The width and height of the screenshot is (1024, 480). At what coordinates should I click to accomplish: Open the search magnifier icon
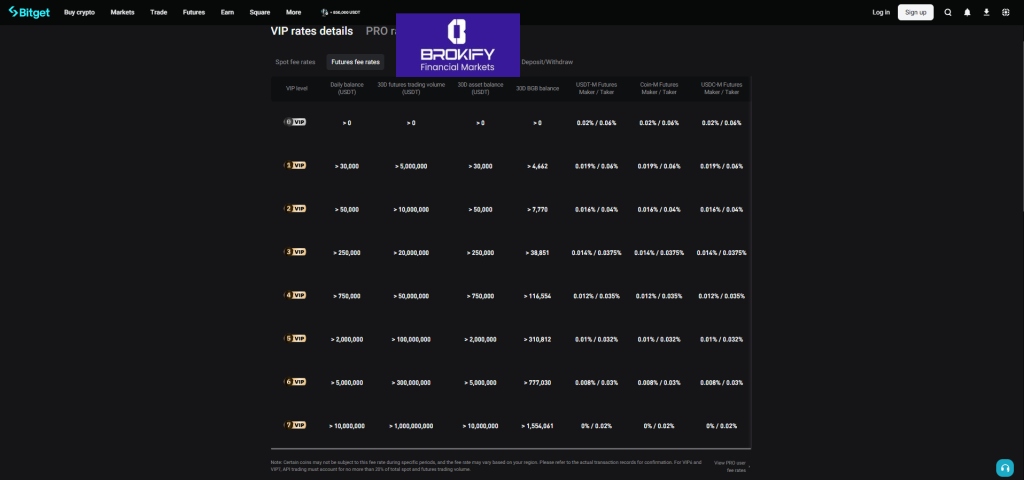[948, 12]
